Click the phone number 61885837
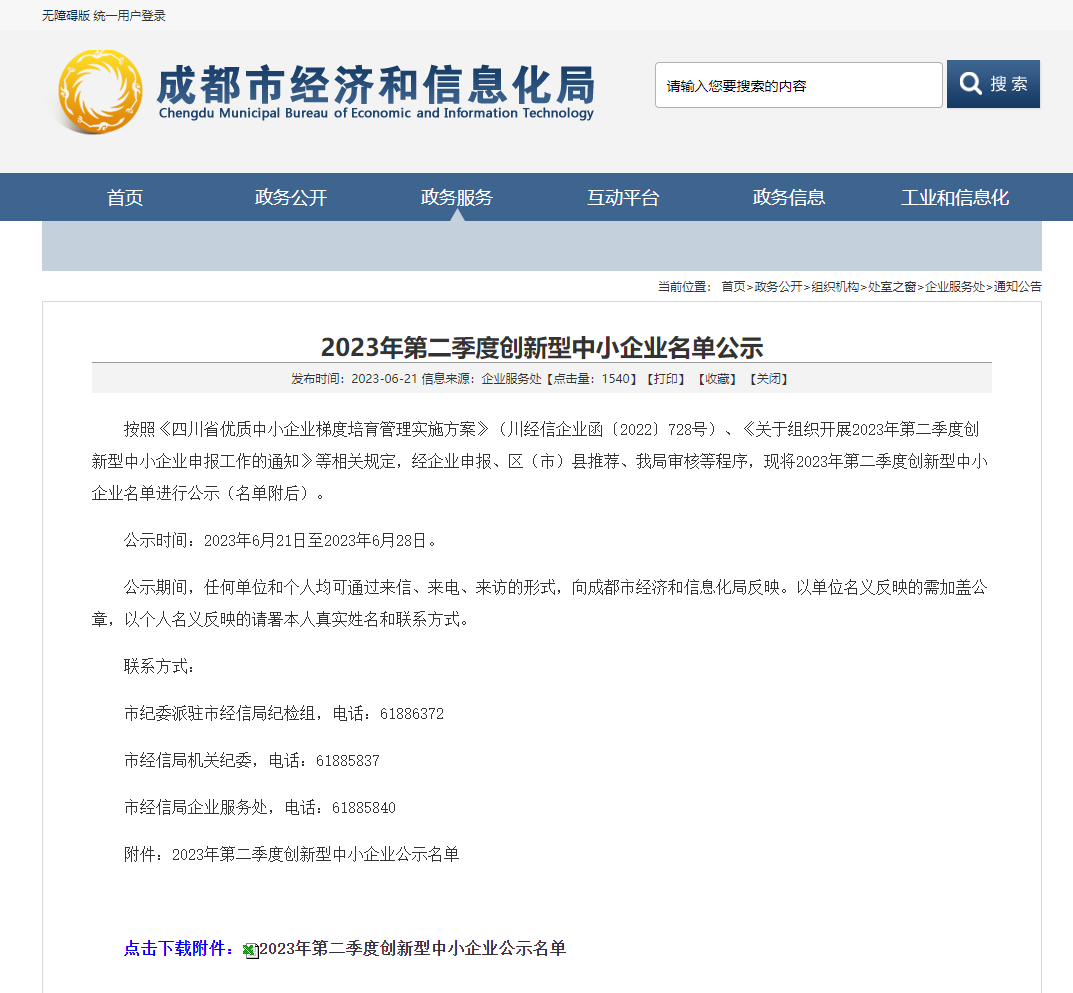Screen dimensions: 1073x993 pyautogui.click(x=348, y=761)
